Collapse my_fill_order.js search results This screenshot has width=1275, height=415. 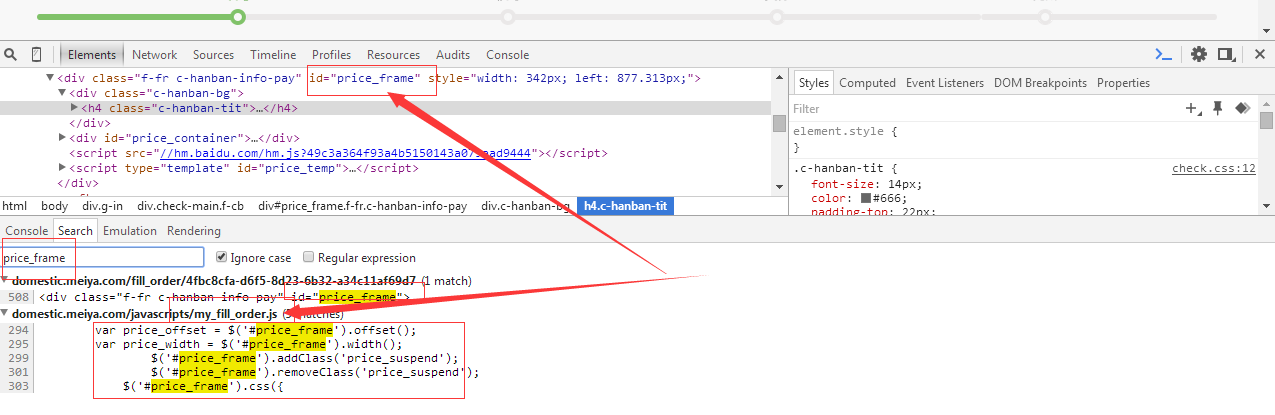pyautogui.click(x=5, y=314)
